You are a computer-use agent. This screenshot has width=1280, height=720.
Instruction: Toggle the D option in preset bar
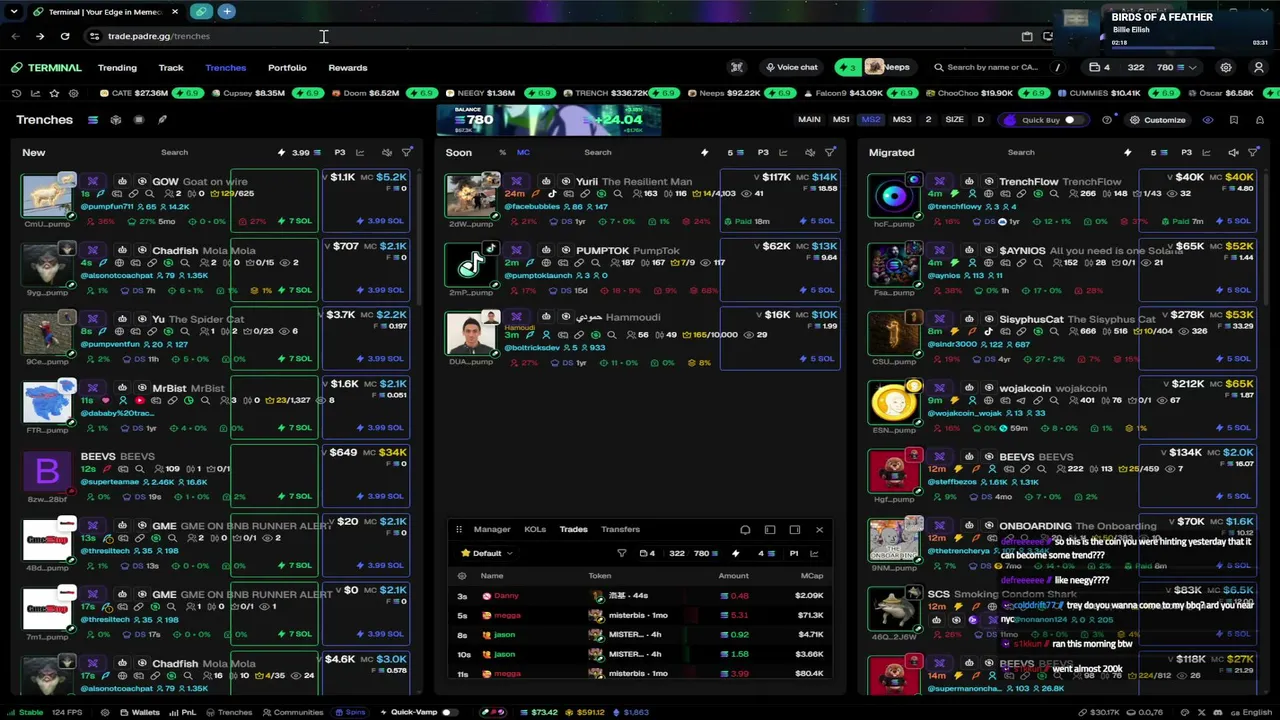coord(980,120)
